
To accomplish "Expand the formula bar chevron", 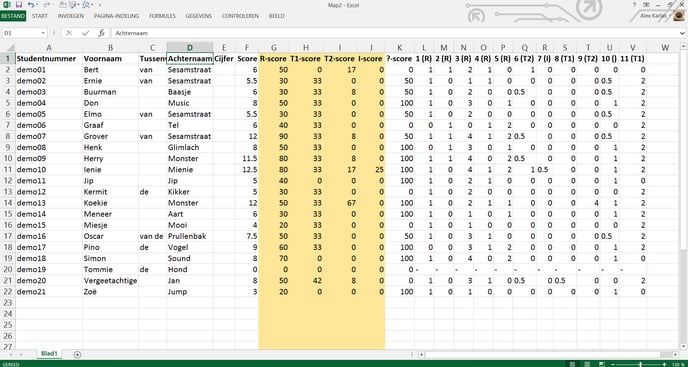I will point(683,33).
